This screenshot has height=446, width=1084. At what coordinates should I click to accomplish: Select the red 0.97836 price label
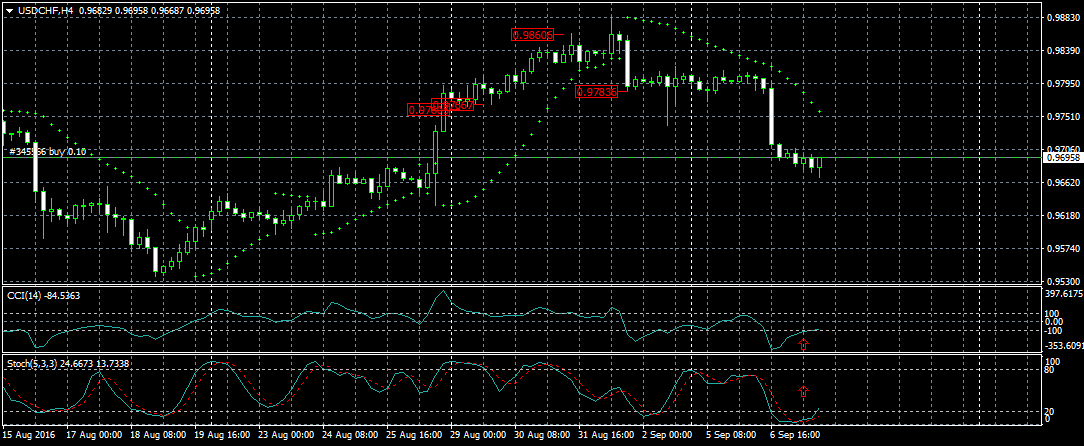tap(596, 91)
